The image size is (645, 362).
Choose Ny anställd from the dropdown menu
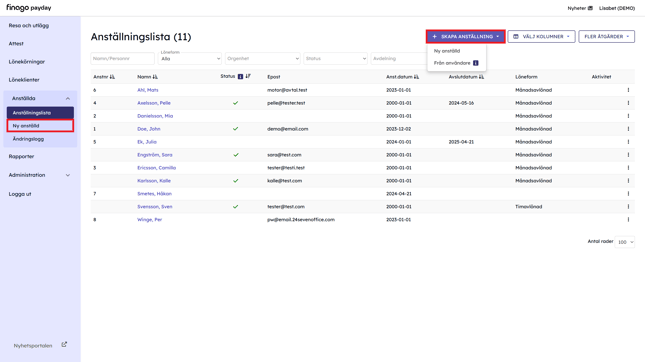tap(447, 51)
